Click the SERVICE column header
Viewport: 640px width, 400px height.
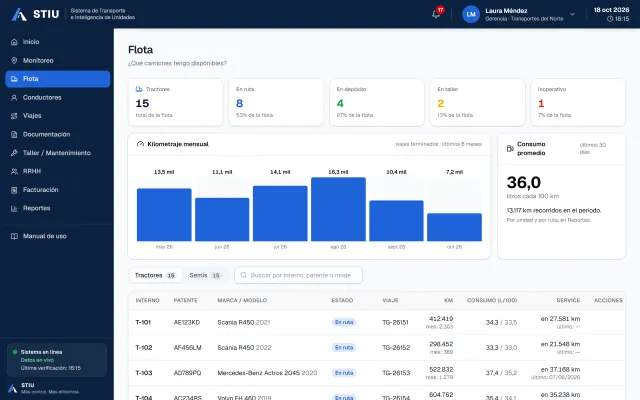coord(568,300)
